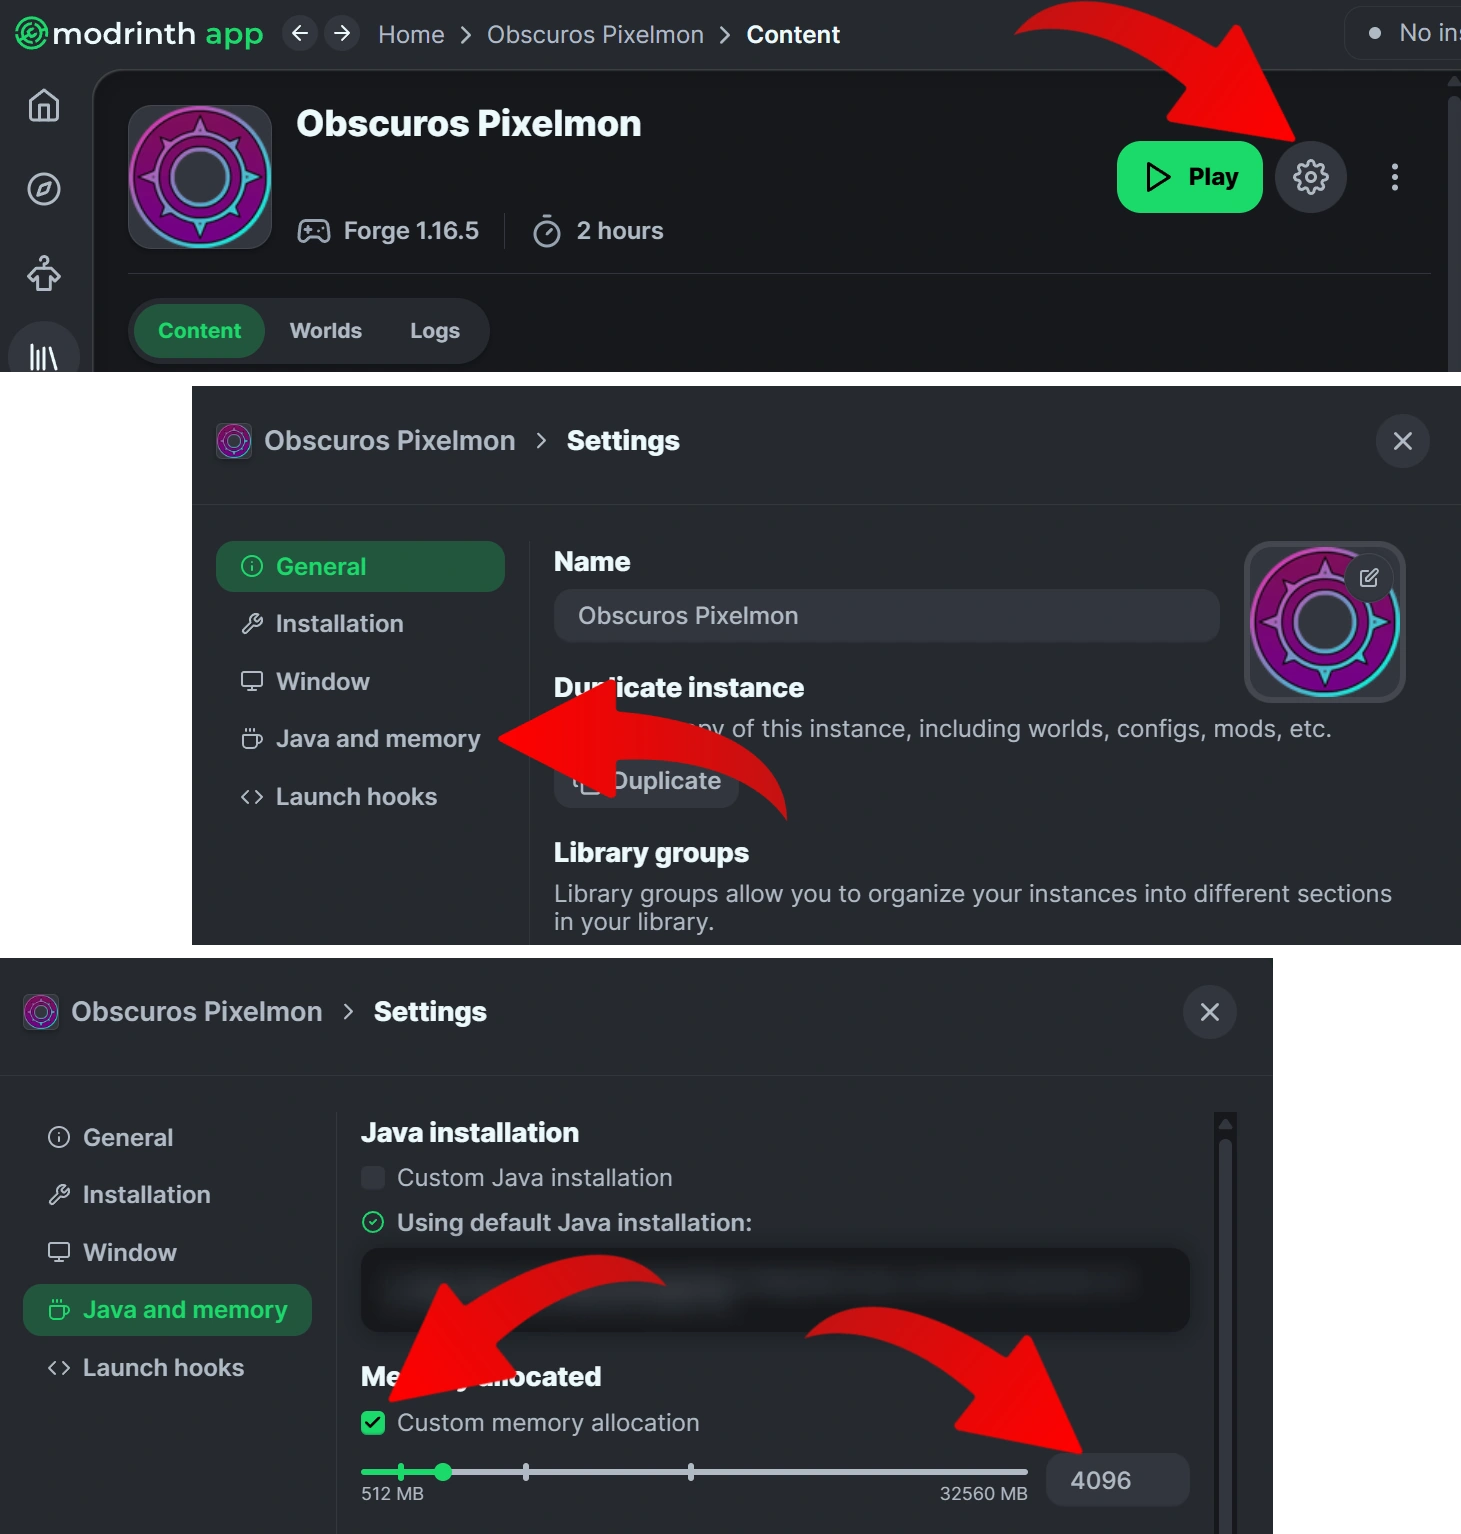Screen dimensions: 1461x1534
Task: Open the Skins icon in the sidebar
Action: point(44,273)
